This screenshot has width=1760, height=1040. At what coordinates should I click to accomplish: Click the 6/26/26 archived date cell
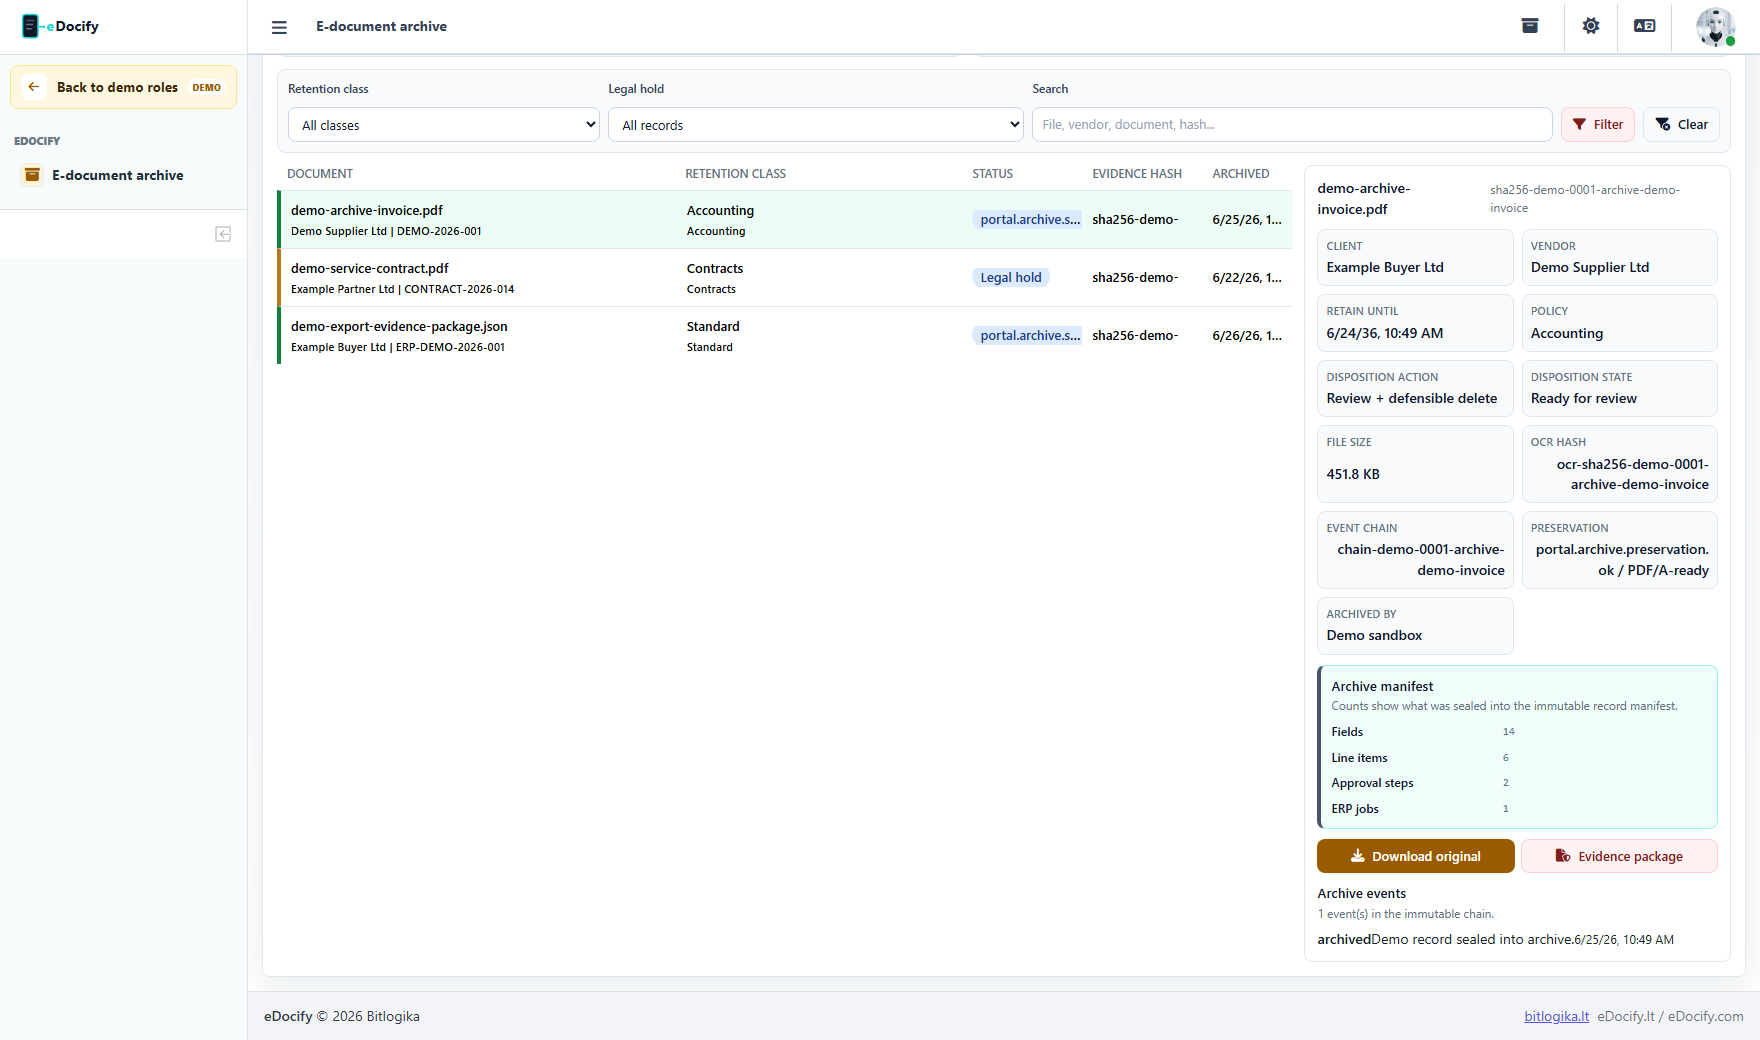[1247, 336]
